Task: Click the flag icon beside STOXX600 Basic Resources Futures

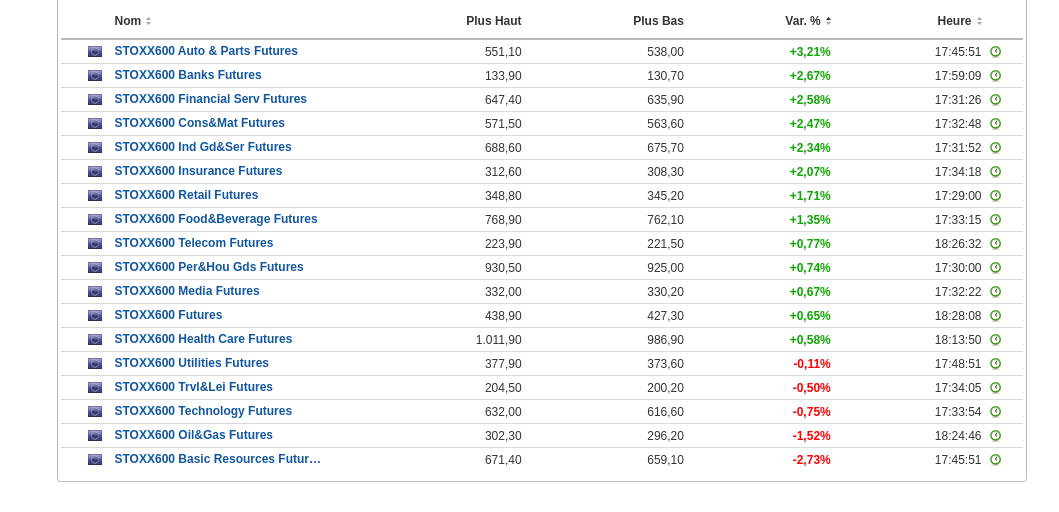Action: coord(95,460)
